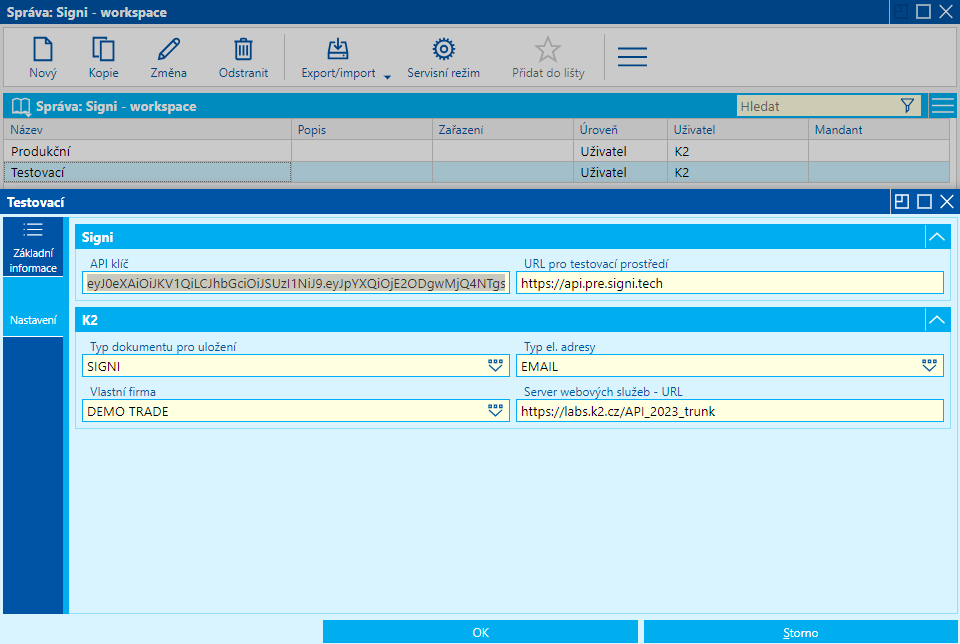Screen dimensions: 960x644
Task: Click into the API klíč field
Action: (x=296, y=283)
